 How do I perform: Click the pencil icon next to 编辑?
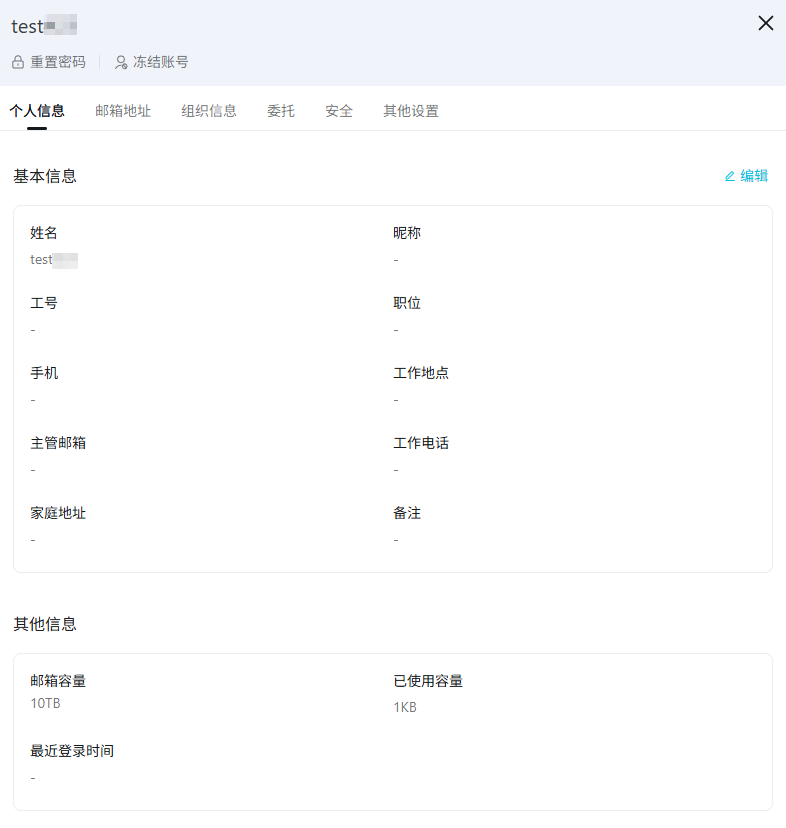(729, 176)
